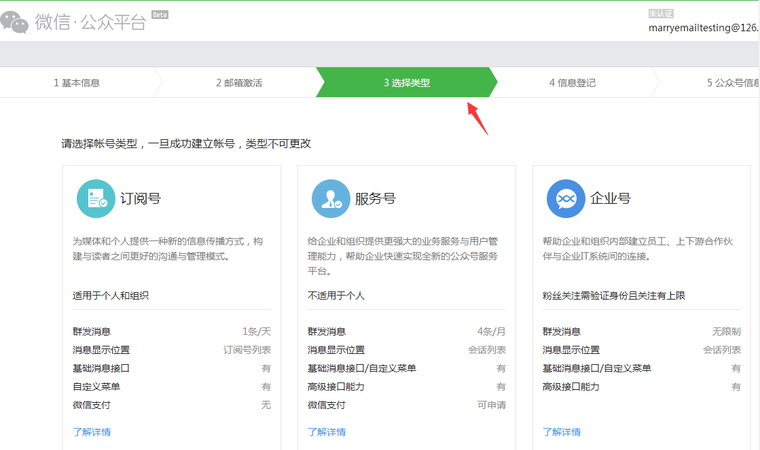Click the marryemailtesting@126 account email

pos(704,28)
